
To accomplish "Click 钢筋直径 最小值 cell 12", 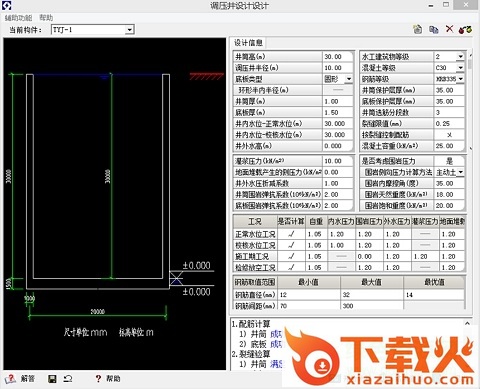I will 309,295.
